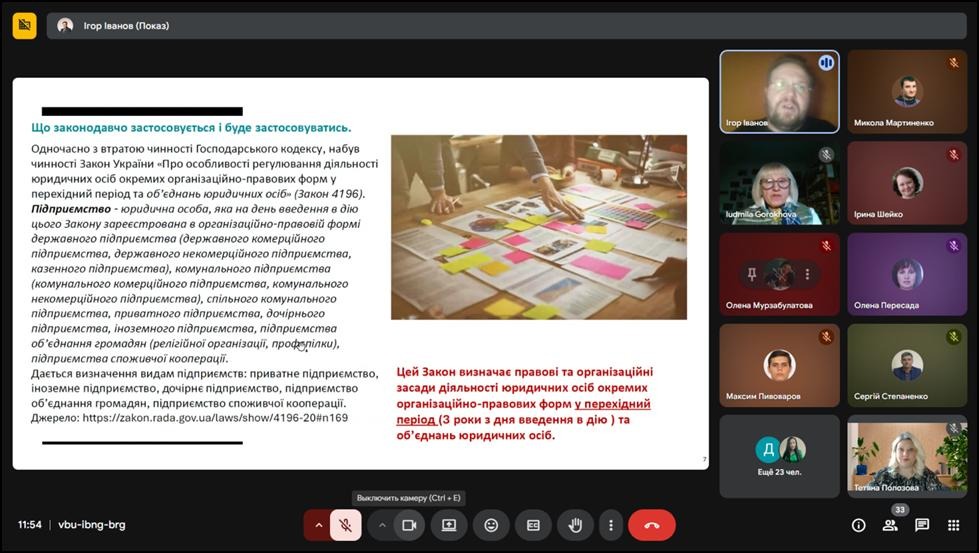Show the participants list panel

pyautogui.click(x=890, y=525)
